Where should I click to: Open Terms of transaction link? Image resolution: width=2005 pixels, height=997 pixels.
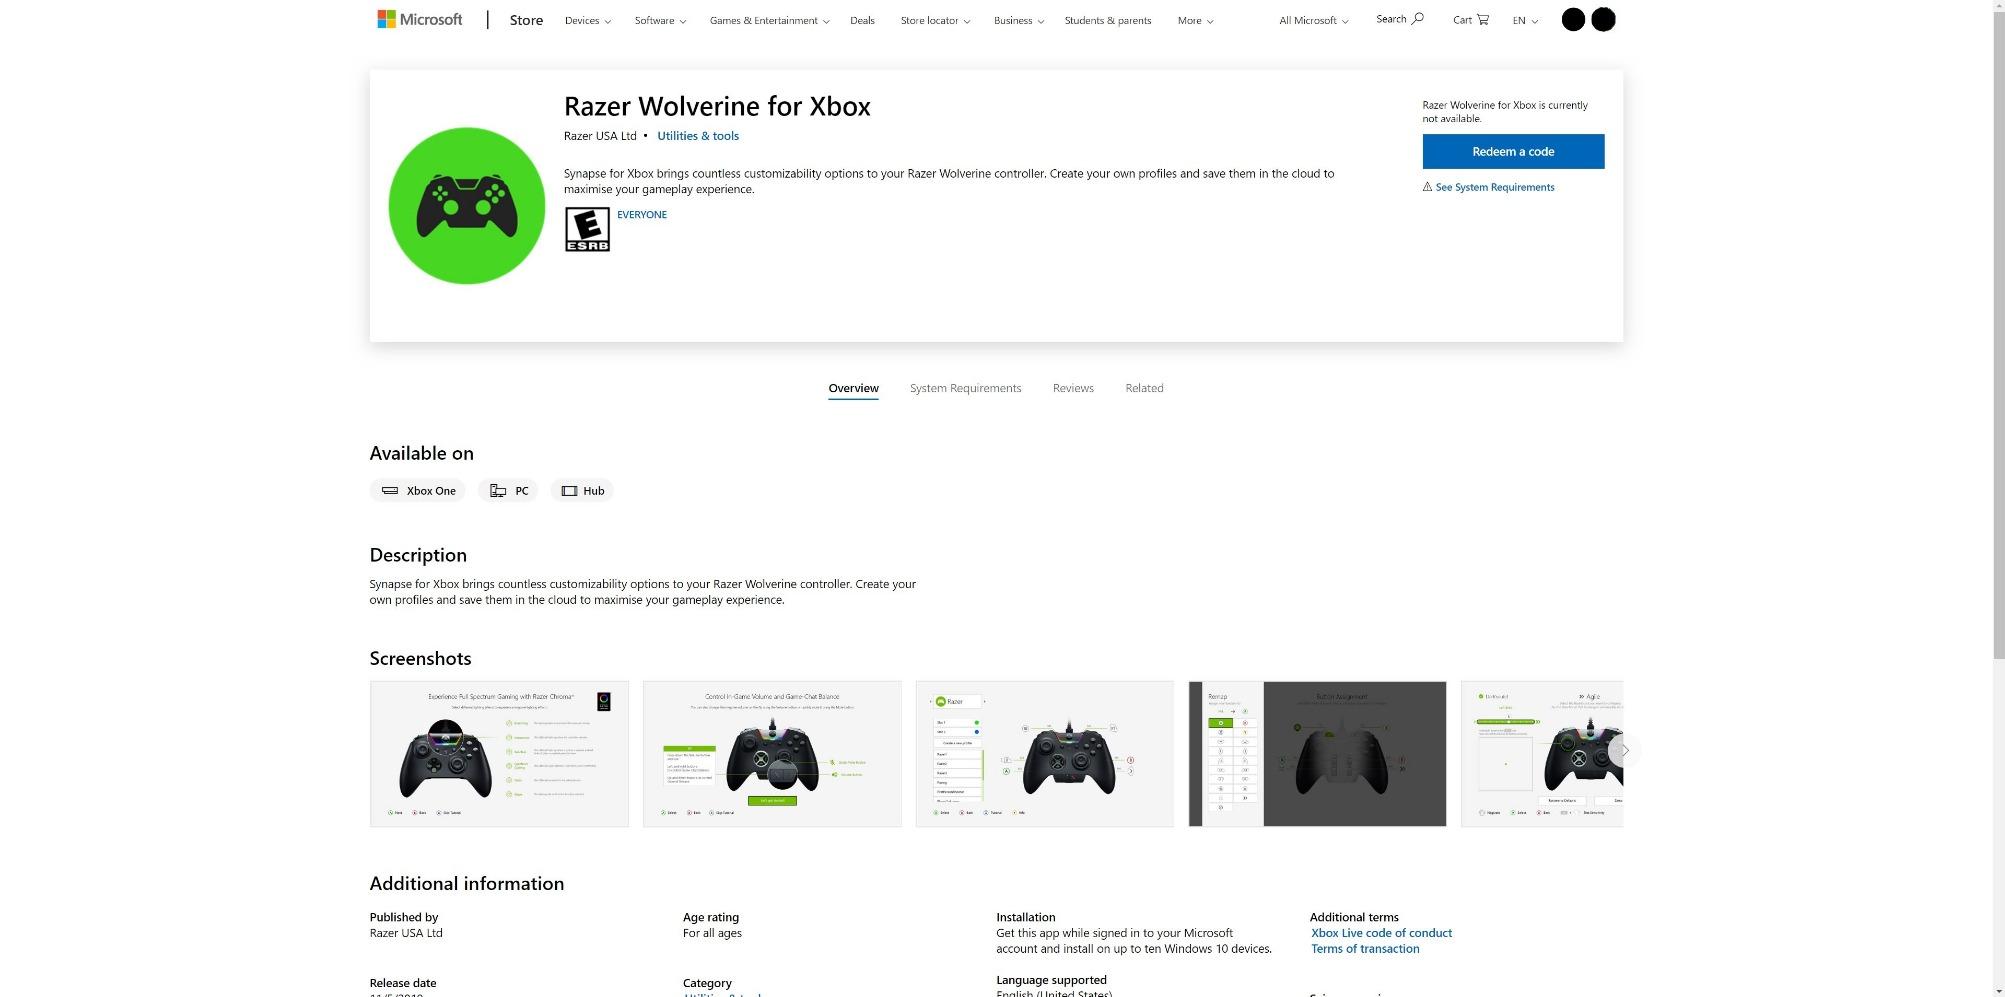point(1365,949)
